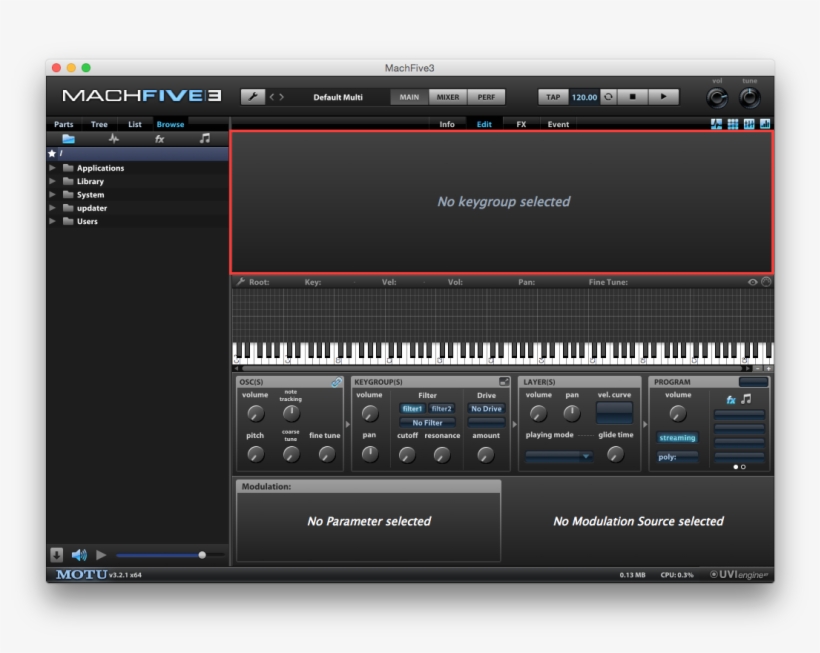This screenshot has width=820, height=653.
Task: Switch to the List tab
Action: (134, 124)
